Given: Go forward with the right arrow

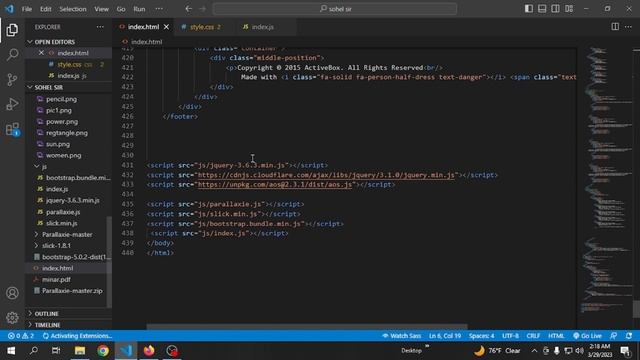Looking at the screenshot, I should coord(202,9).
